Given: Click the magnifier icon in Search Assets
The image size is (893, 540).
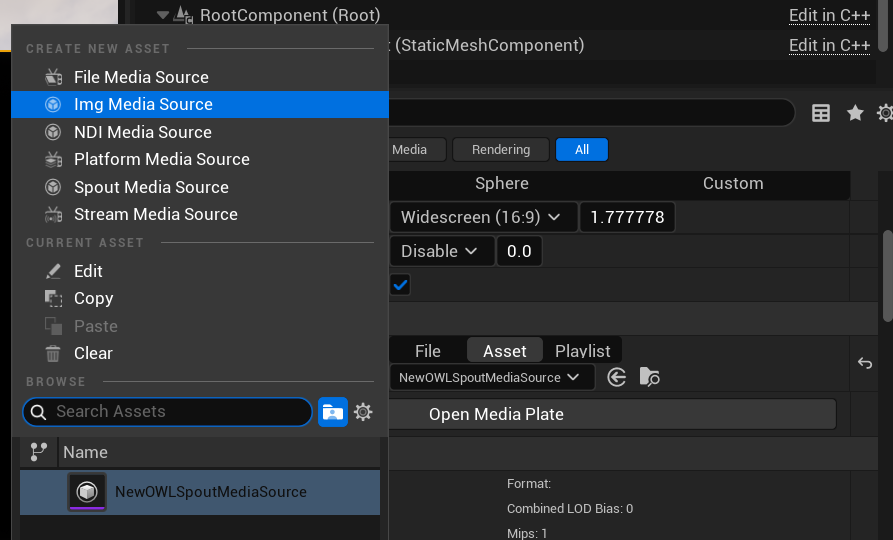Looking at the screenshot, I should coord(38,412).
